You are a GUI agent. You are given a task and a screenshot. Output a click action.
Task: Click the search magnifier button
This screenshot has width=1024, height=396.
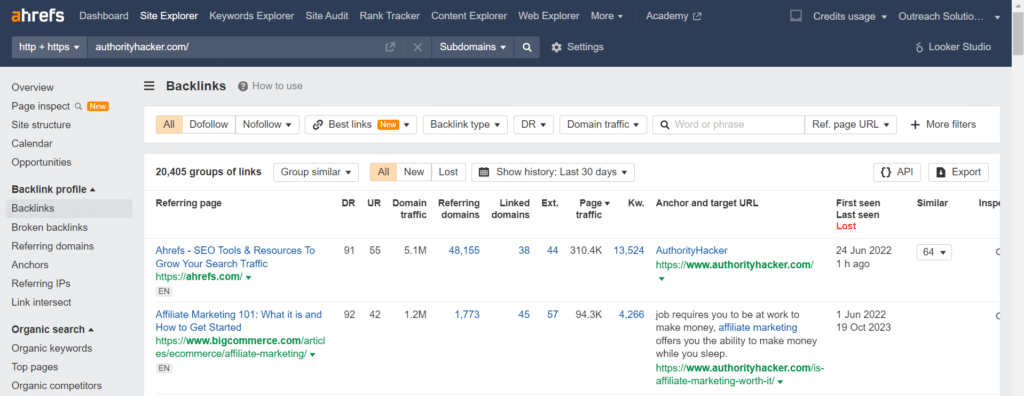[x=527, y=47]
